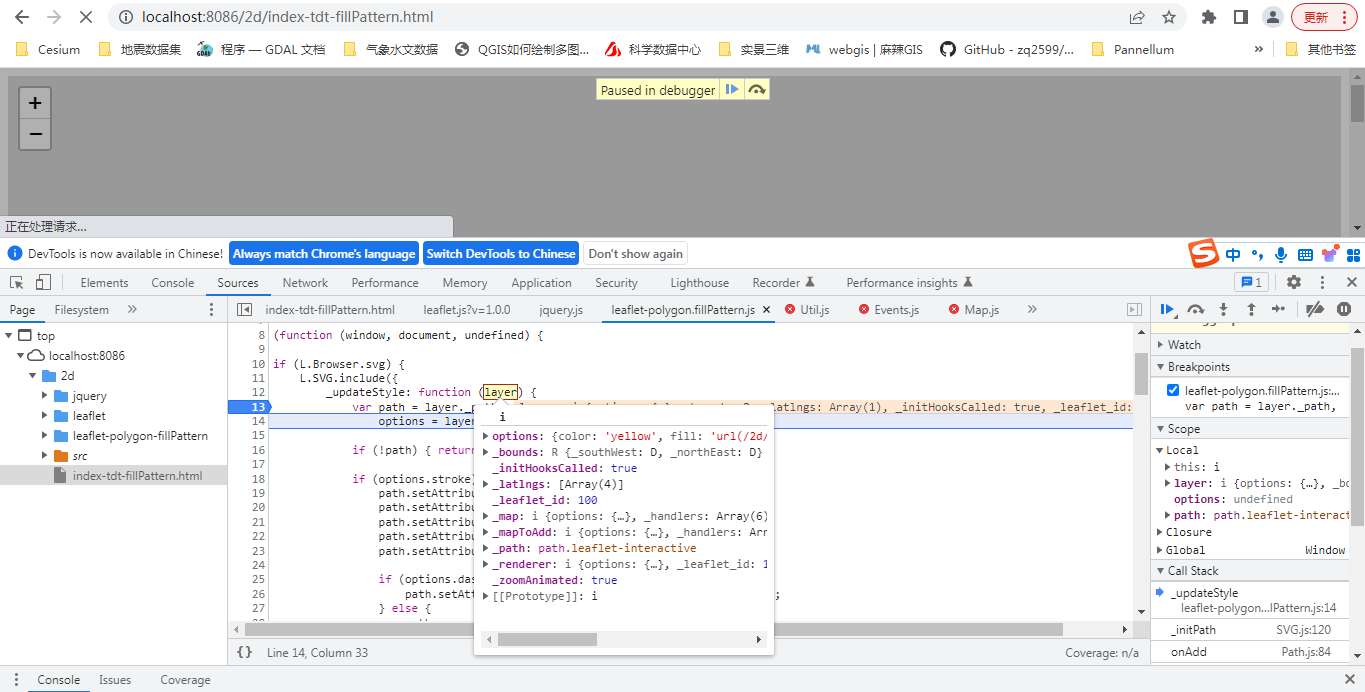Expand the leaflet-polygon-fillPattern folder
Viewport: 1365px width, 692px height.
45,436
